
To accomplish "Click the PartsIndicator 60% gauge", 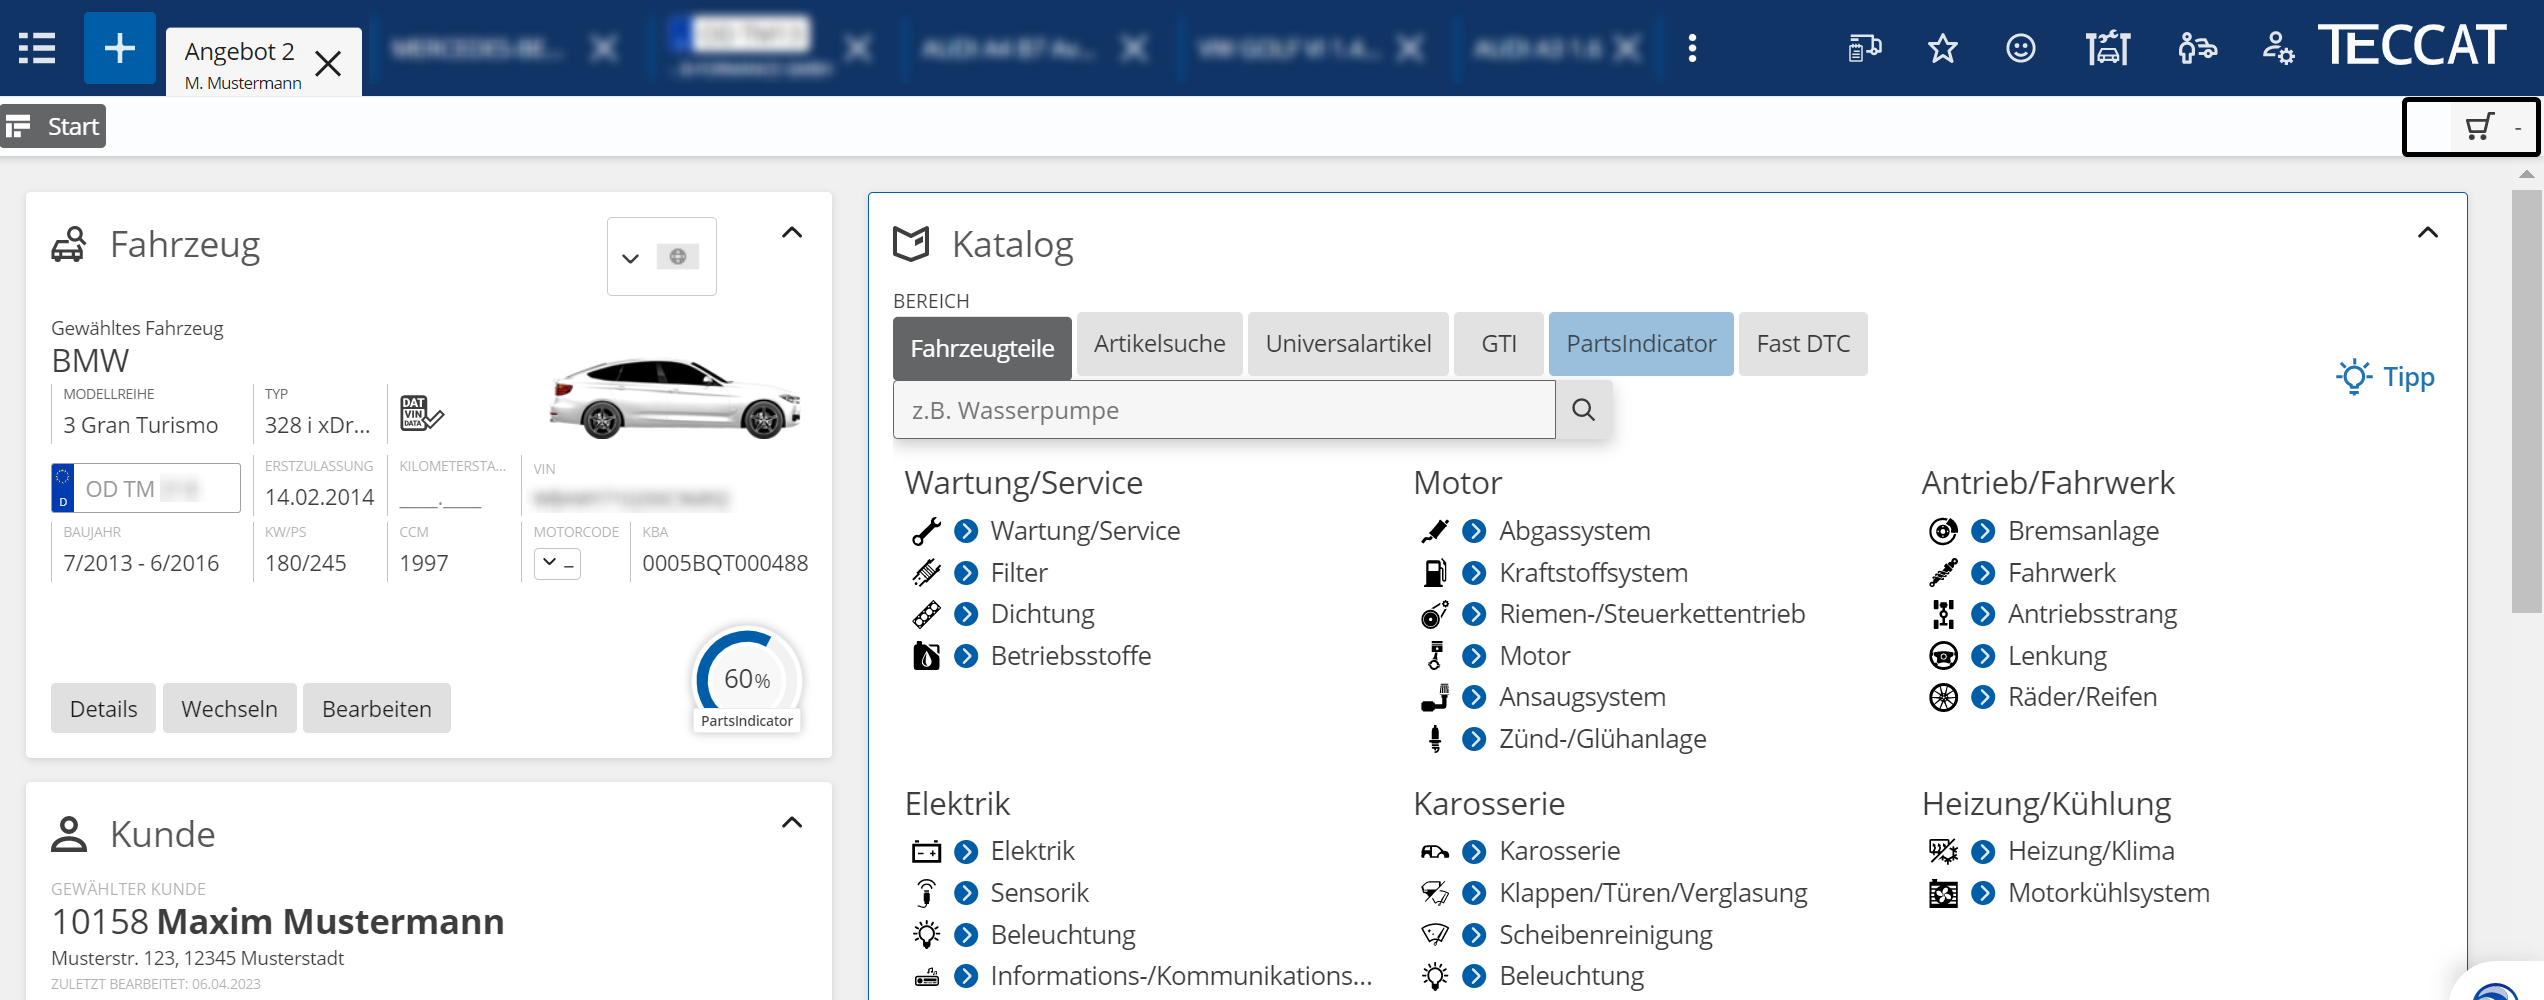I will click(747, 680).
